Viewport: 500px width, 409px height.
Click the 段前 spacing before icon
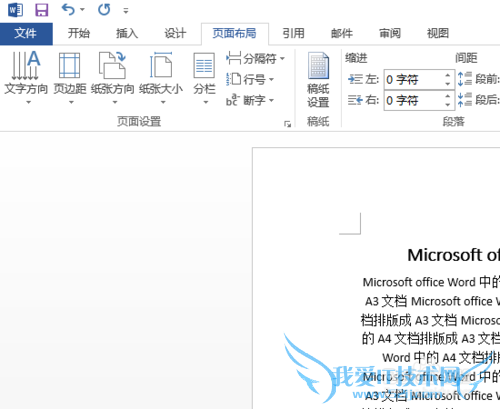(465, 79)
